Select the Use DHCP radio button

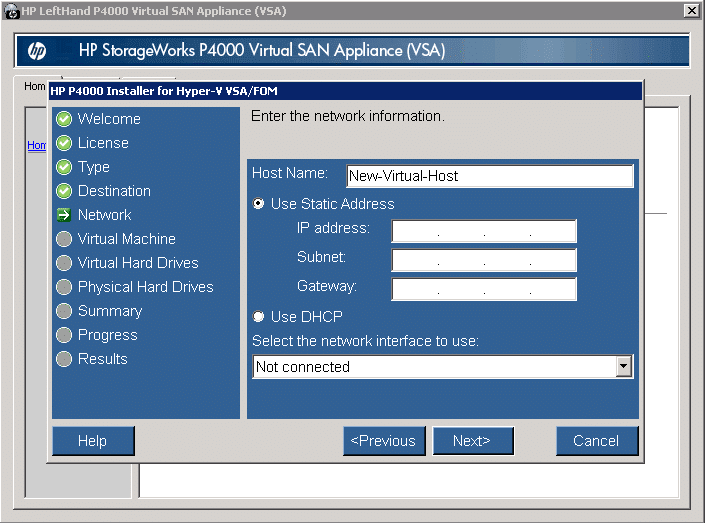point(258,317)
